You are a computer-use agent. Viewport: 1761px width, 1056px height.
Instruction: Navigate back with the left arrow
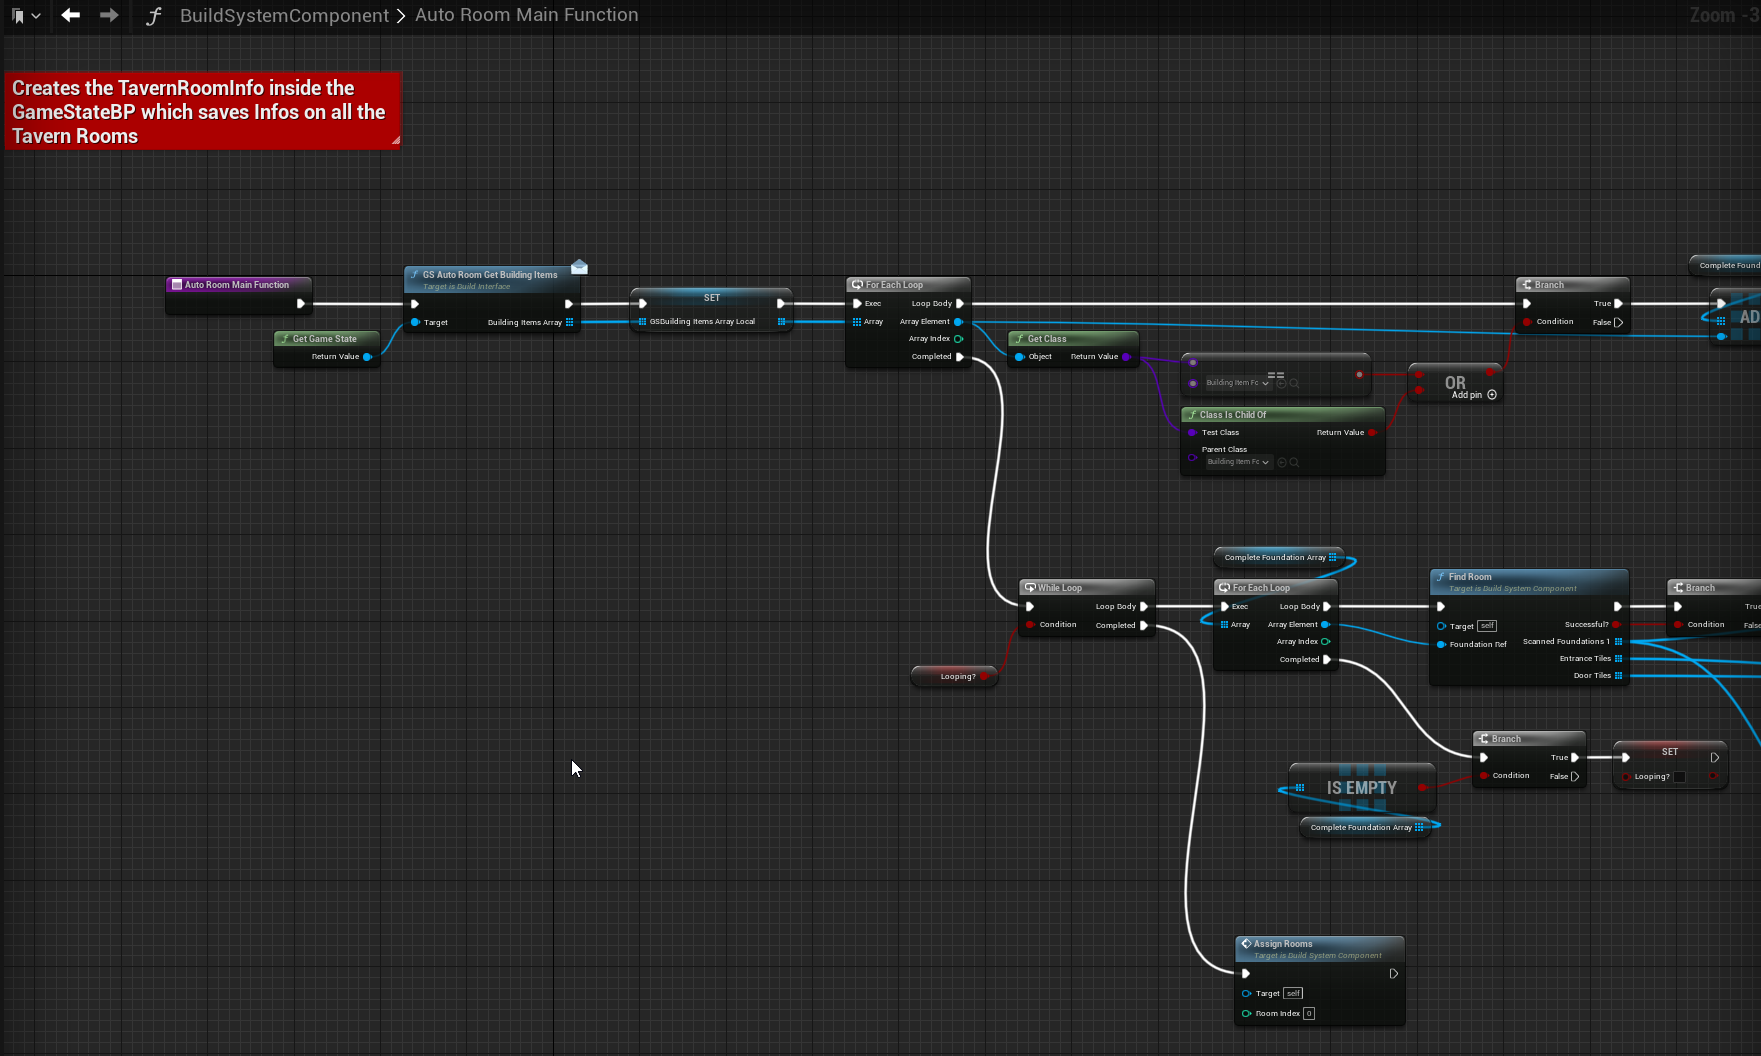pos(70,15)
